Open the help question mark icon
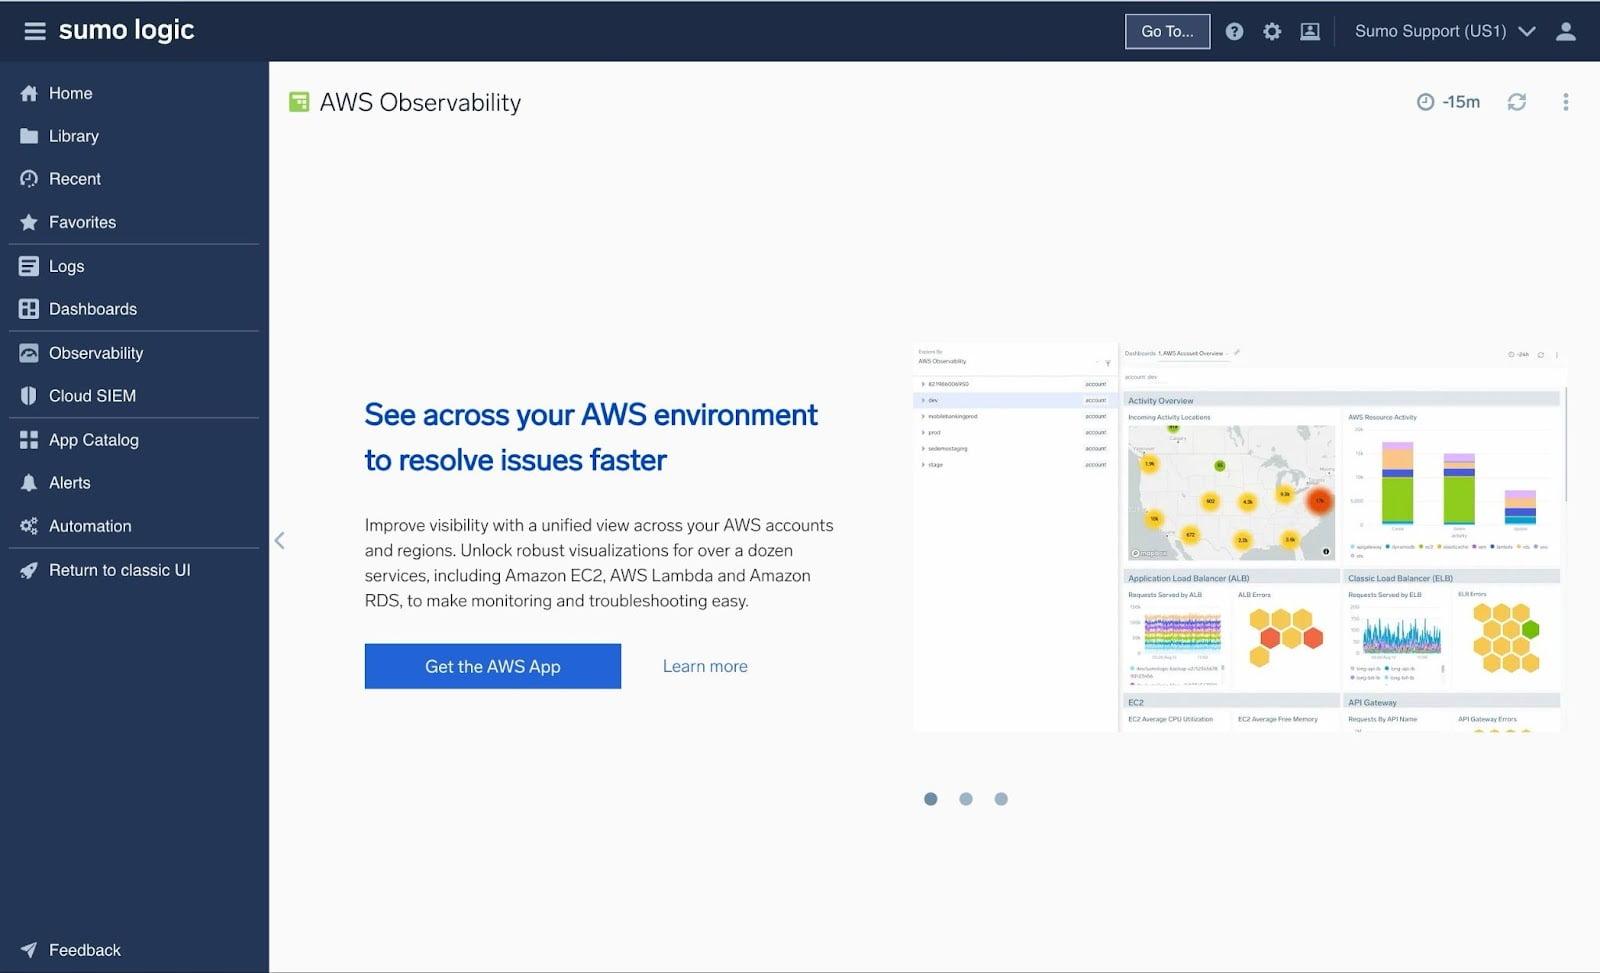The height and width of the screenshot is (973, 1600). pyautogui.click(x=1235, y=31)
